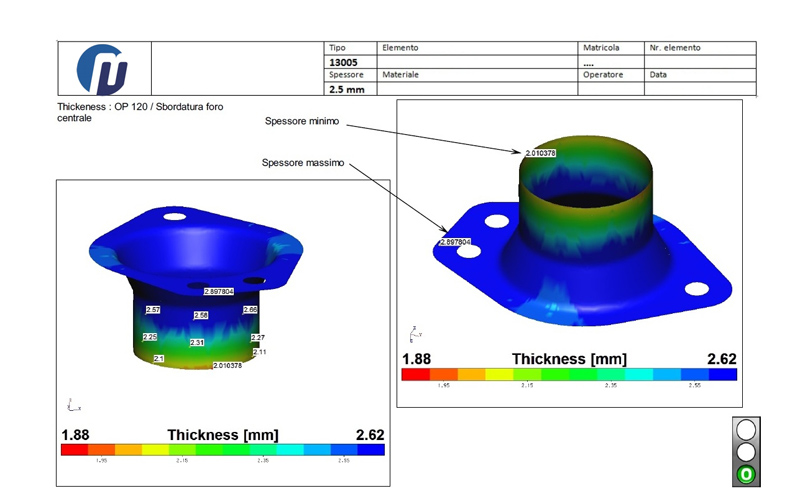Click the empty field below Materiale
Screen dimensions: 800x491
click(476, 89)
